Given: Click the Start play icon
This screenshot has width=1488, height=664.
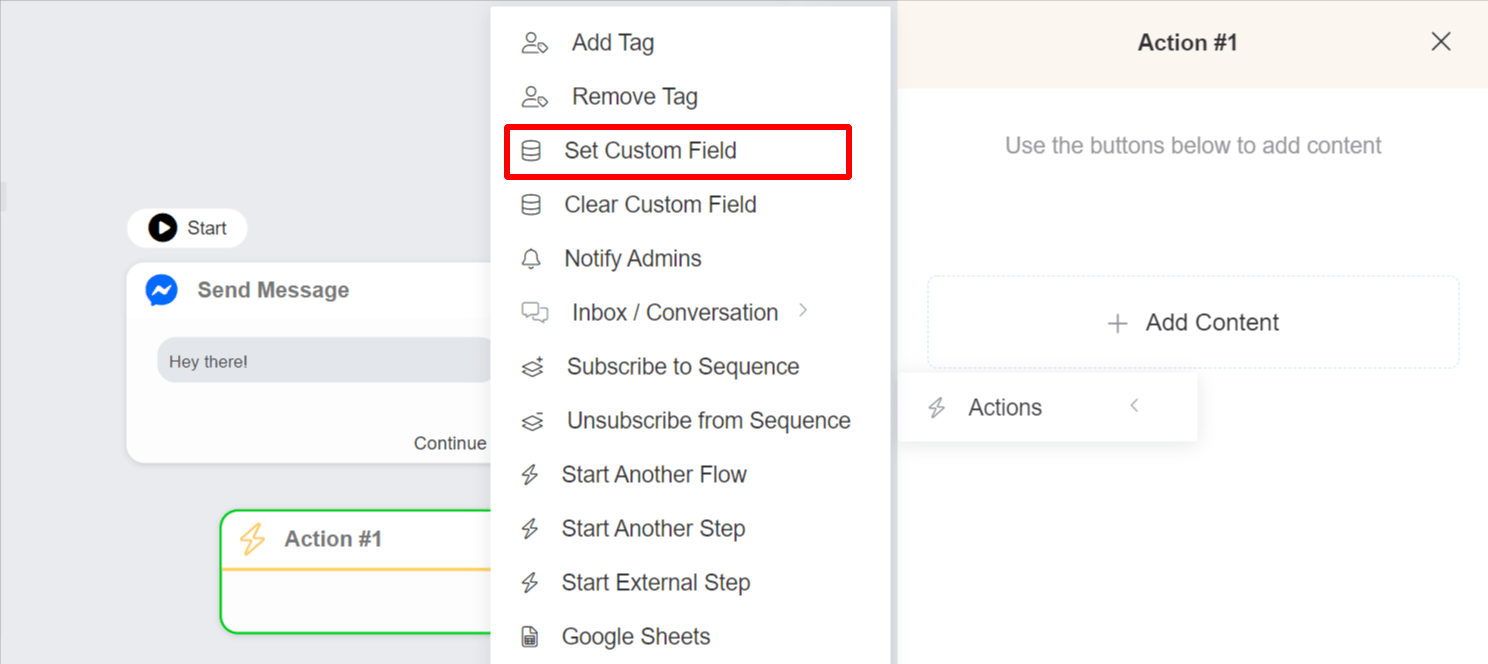Looking at the screenshot, I should pyautogui.click(x=163, y=228).
